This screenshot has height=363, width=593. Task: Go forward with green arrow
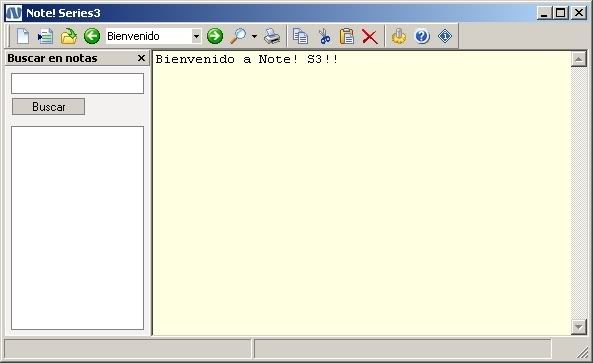(x=215, y=36)
